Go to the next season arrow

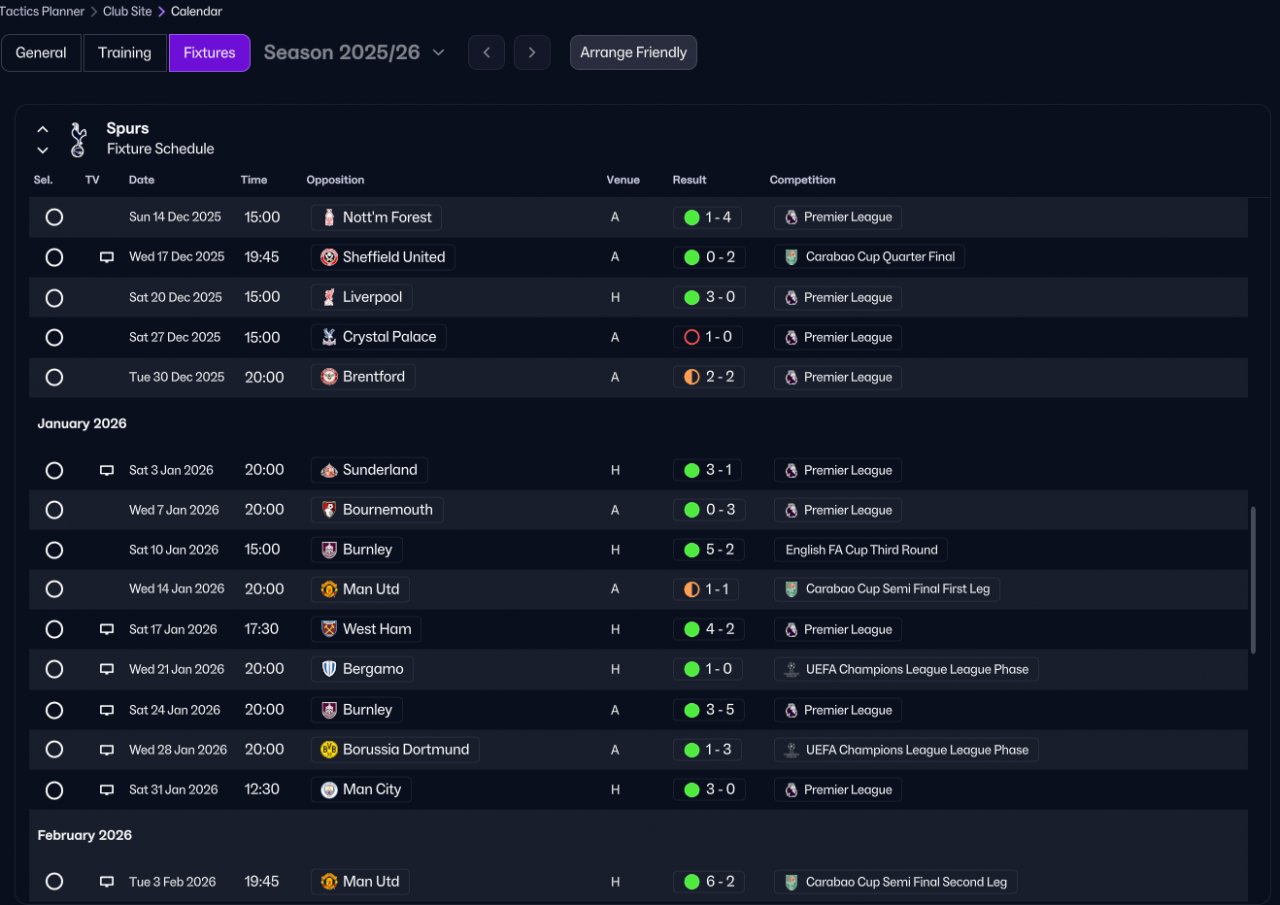(532, 53)
